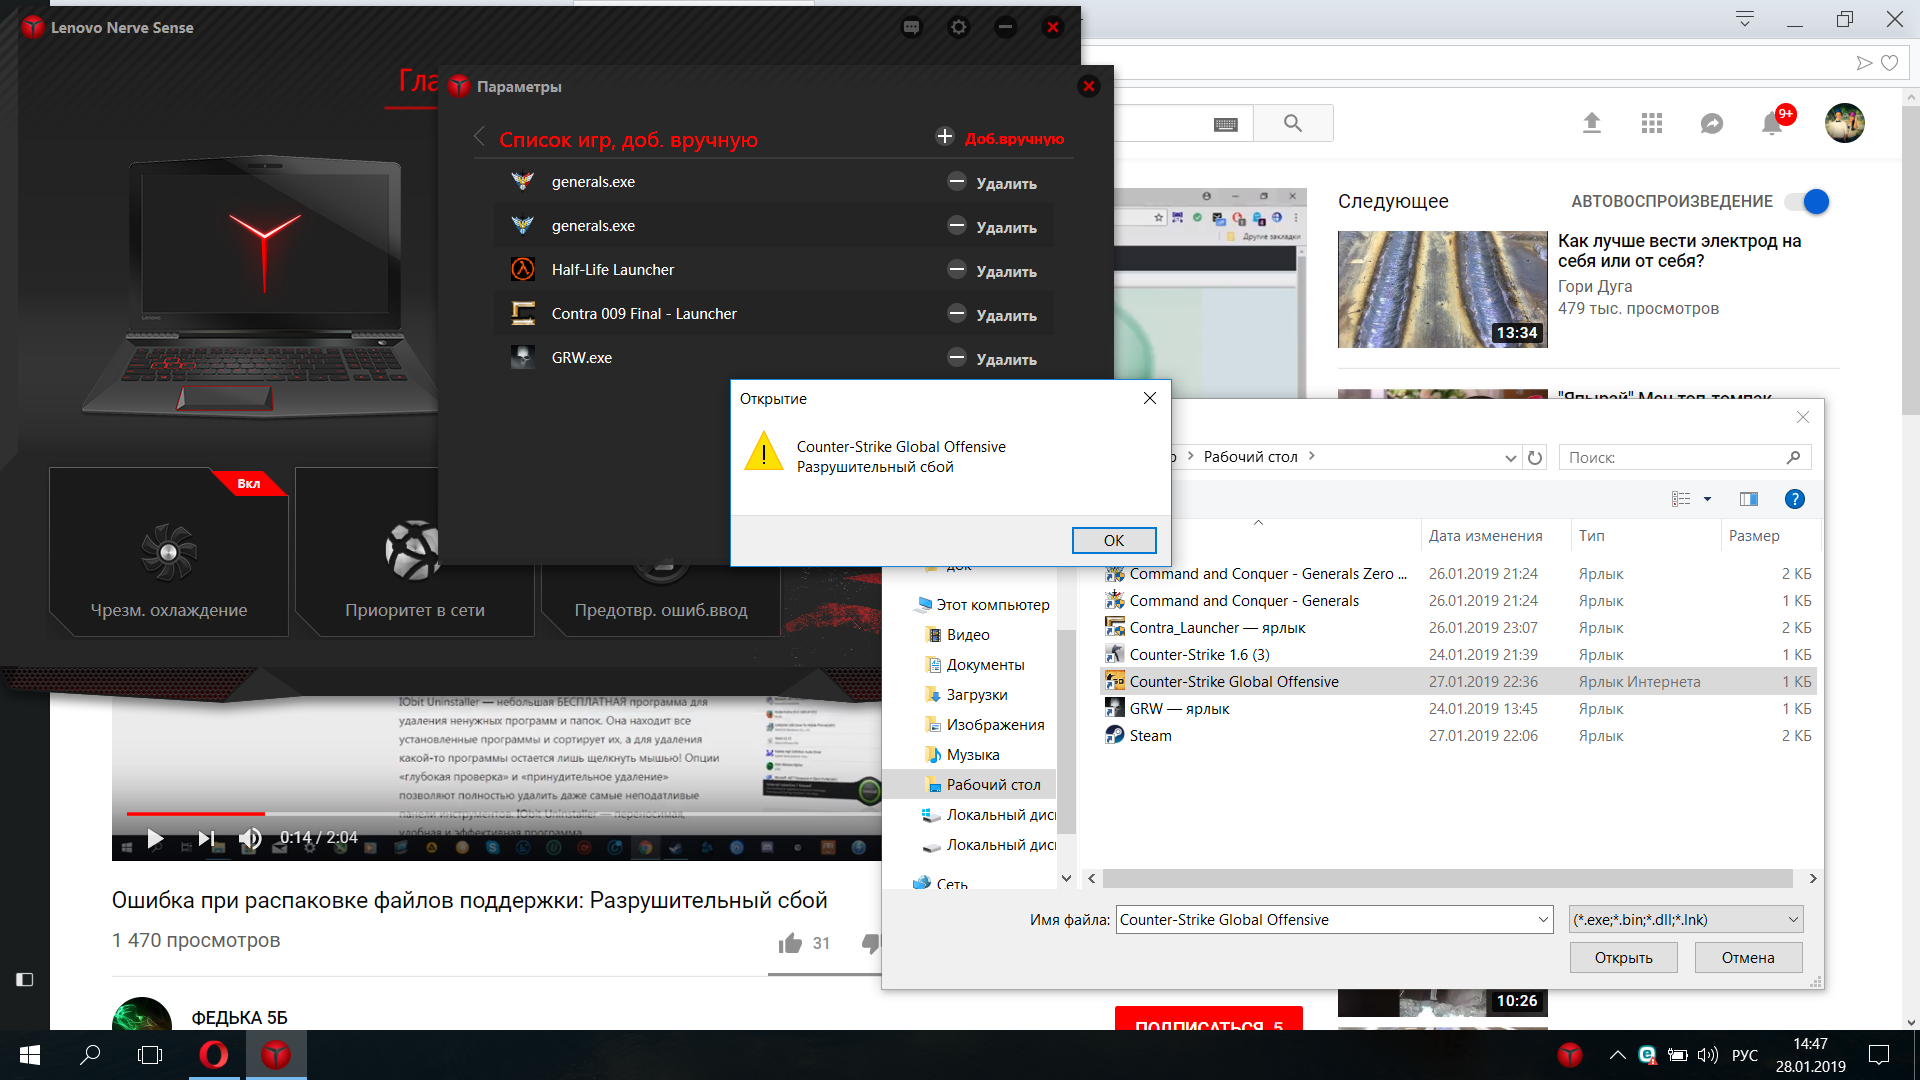The image size is (1920, 1080).
Task: Like the video with thumbs up
Action: click(790, 943)
